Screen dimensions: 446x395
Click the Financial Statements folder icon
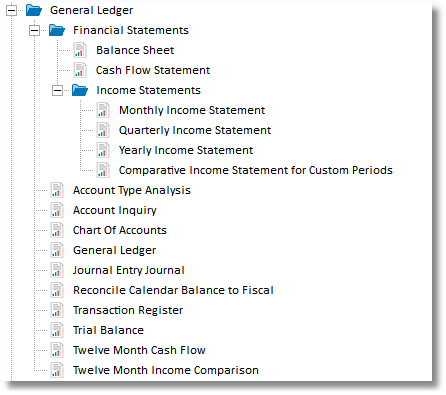click(x=57, y=30)
